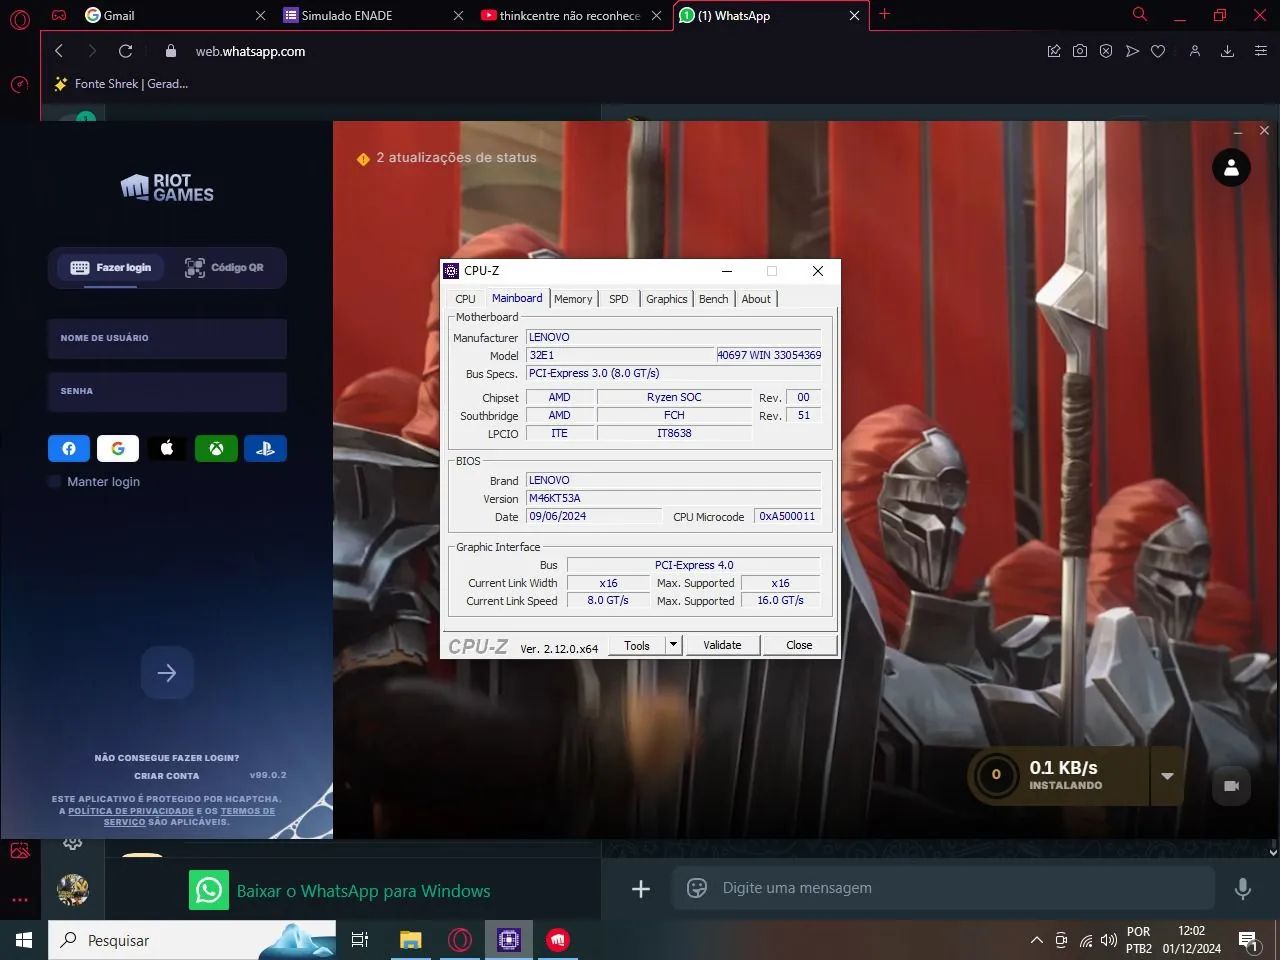The width and height of the screenshot is (1280, 960).
Task: Mute the volume in the system tray
Action: pos(1108,940)
